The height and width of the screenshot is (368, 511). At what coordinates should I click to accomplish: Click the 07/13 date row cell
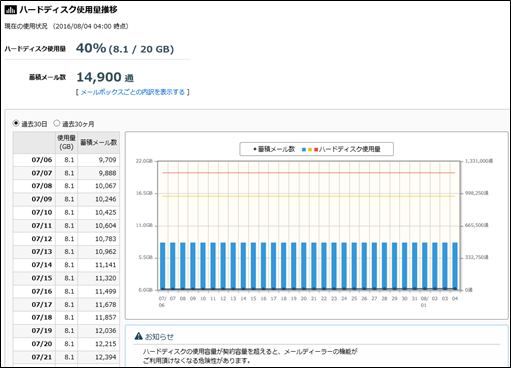[34, 252]
